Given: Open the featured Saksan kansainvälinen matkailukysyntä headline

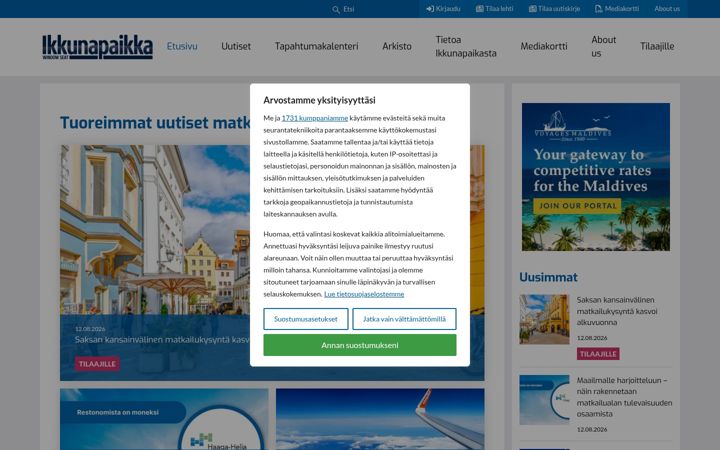Looking at the screenshot, I should [x=163, y=340].
